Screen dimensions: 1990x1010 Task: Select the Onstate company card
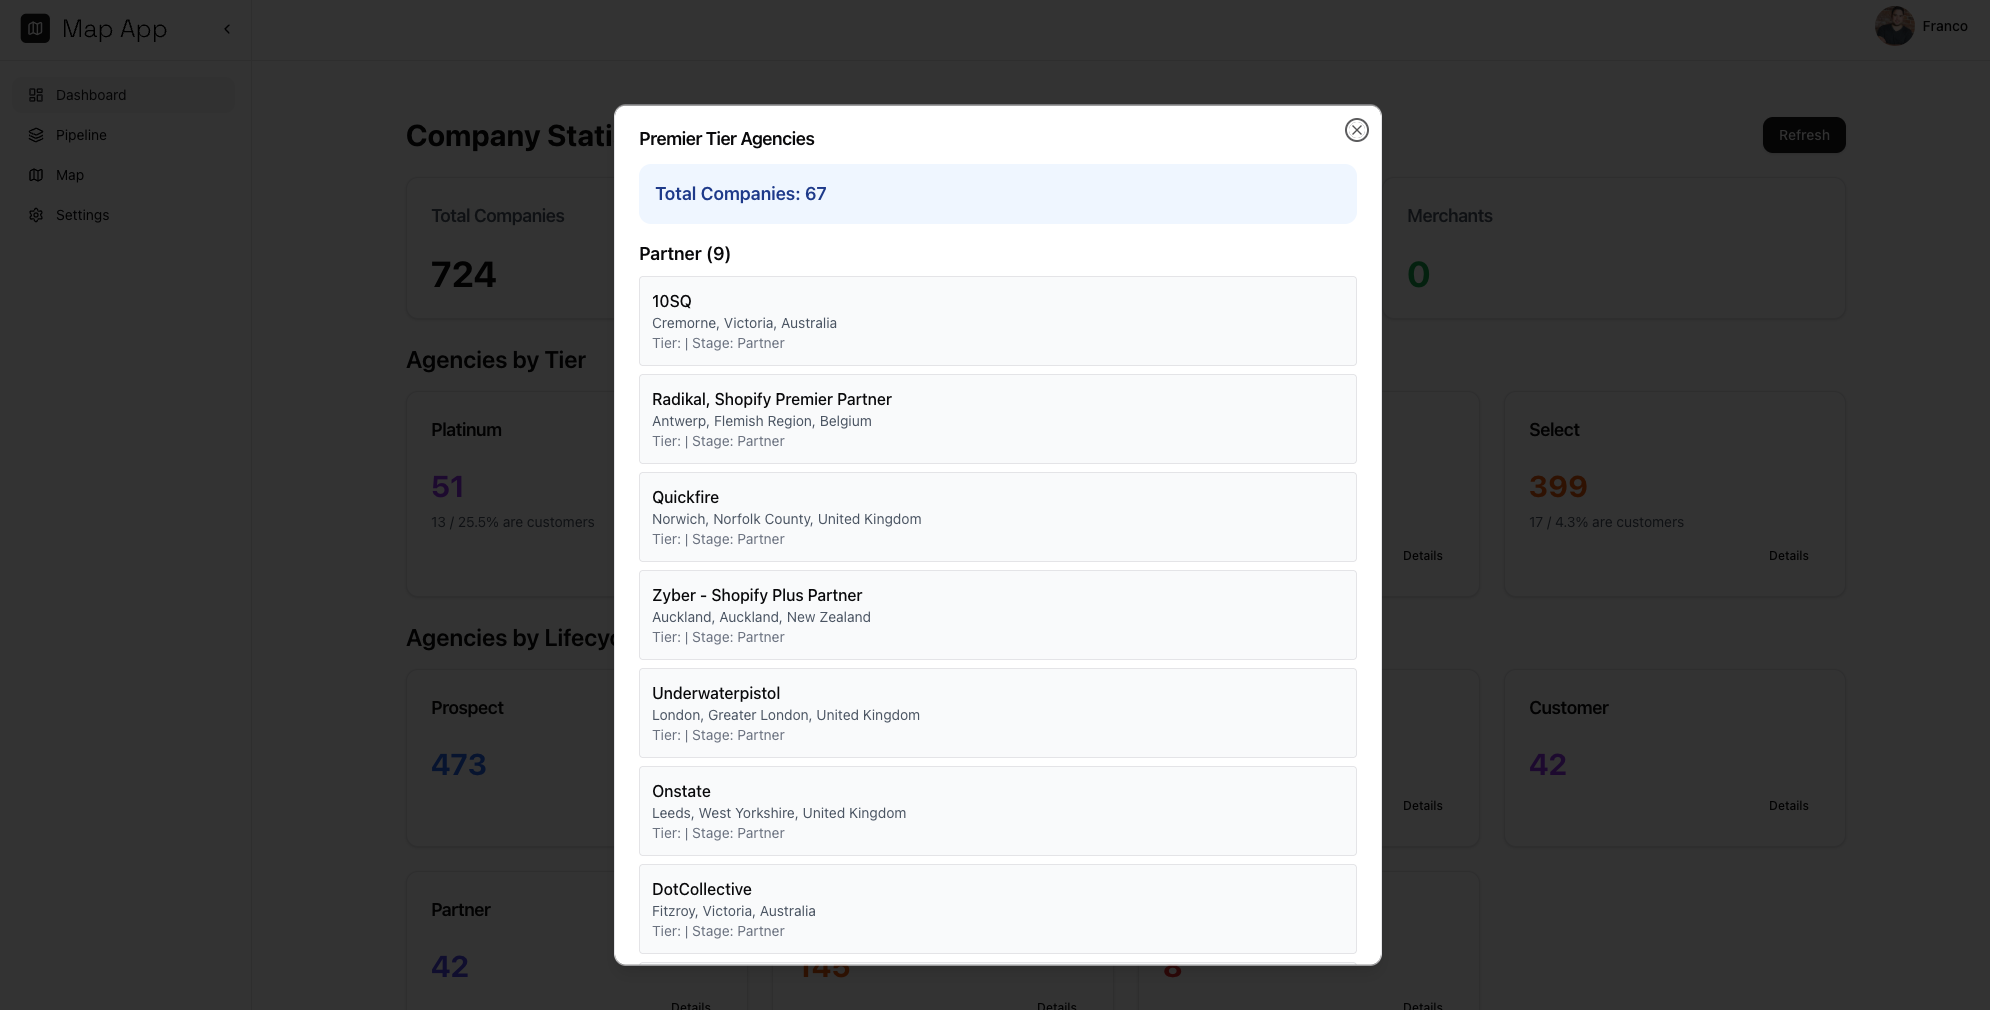(997, 811)
